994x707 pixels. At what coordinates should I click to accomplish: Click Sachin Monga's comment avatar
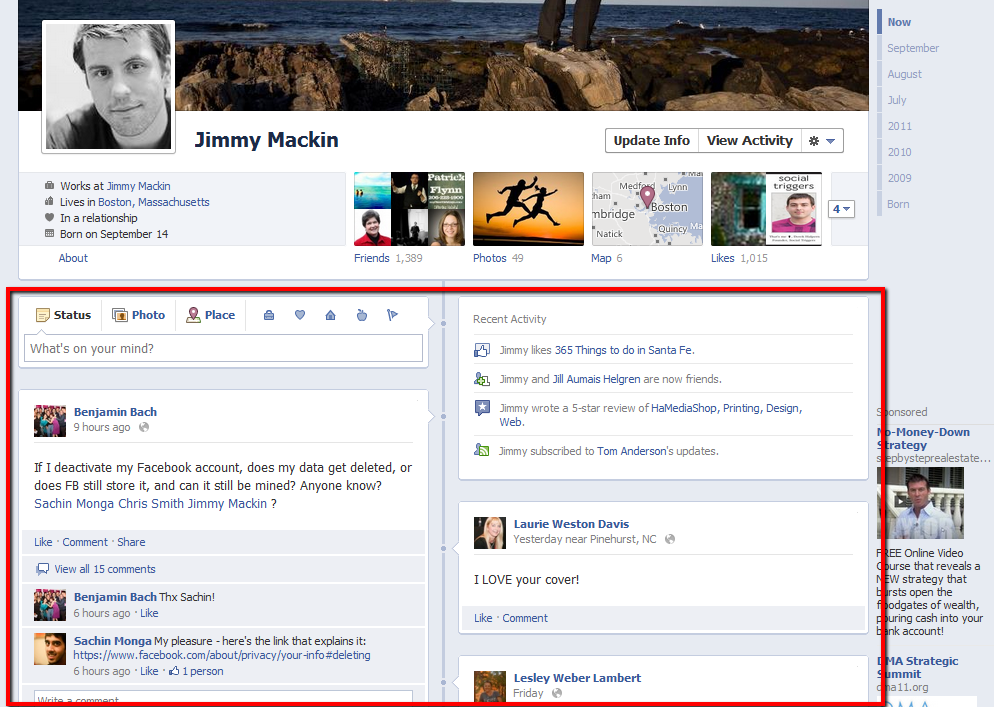tap(50, 649)
